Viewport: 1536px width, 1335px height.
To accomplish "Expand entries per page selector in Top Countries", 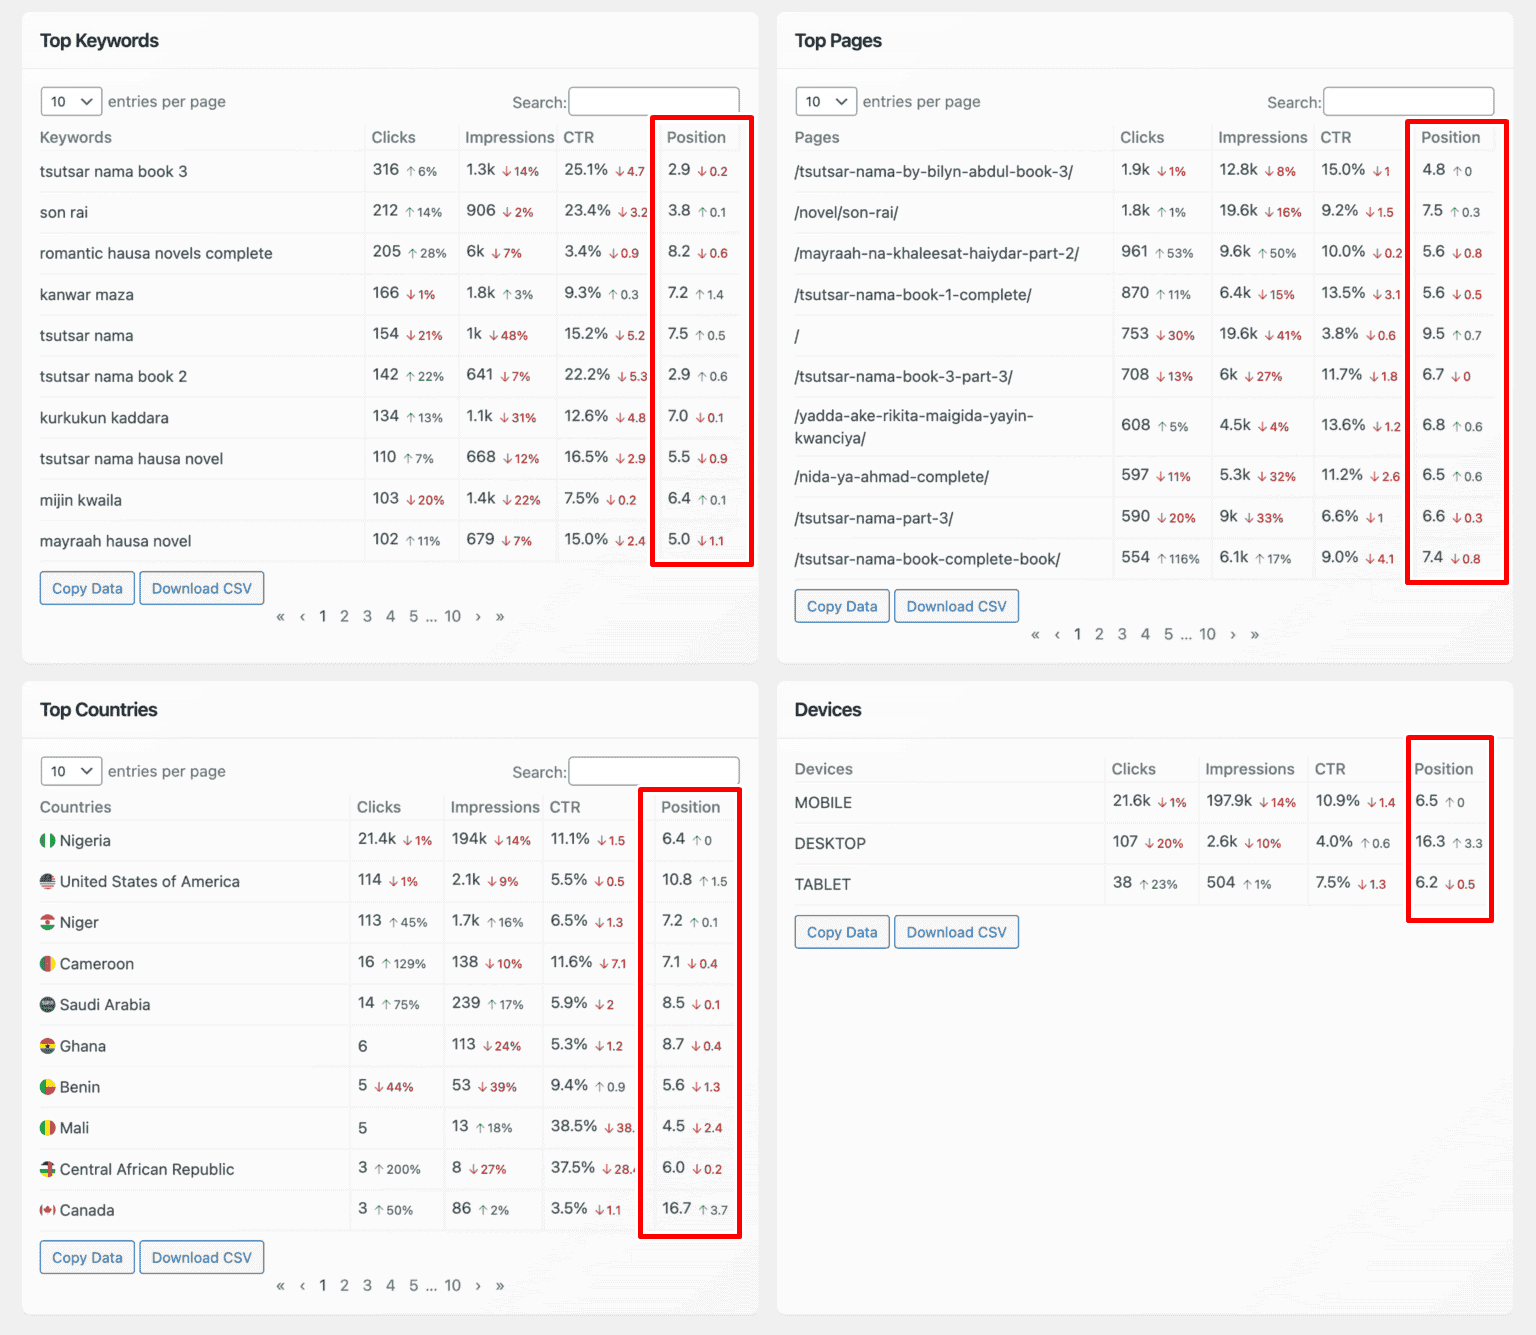I will coord(71,771).
